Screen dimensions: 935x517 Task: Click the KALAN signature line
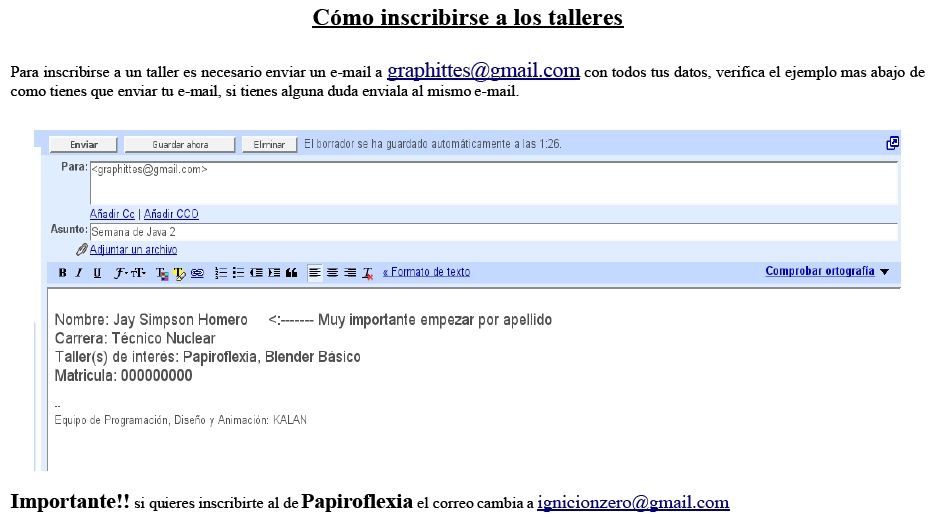pyautogui.click(x=181, y=420)
